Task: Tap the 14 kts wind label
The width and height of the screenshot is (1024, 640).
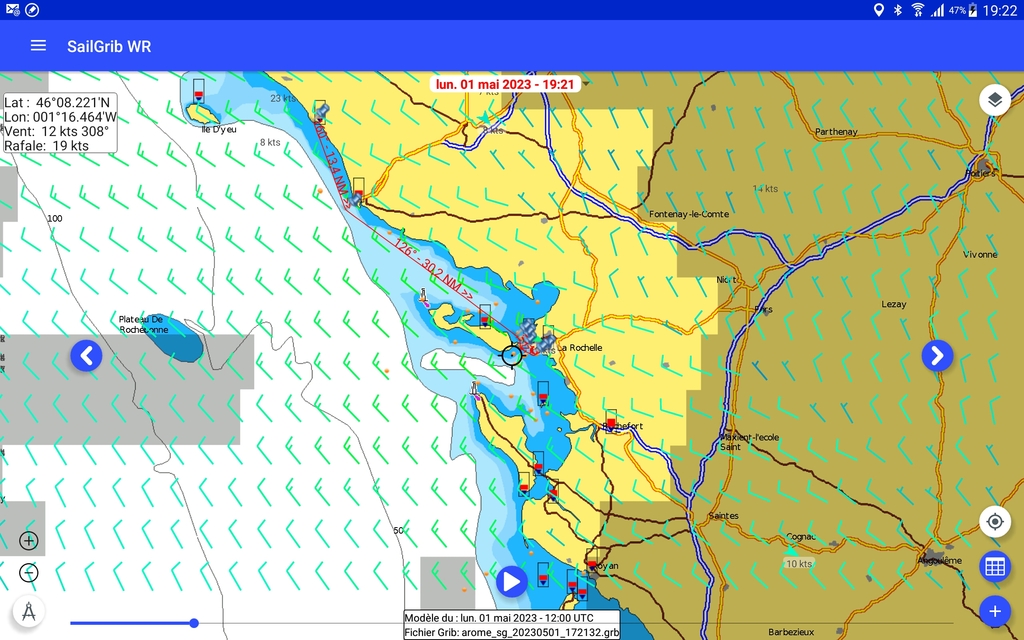Action: coord(765,189)
